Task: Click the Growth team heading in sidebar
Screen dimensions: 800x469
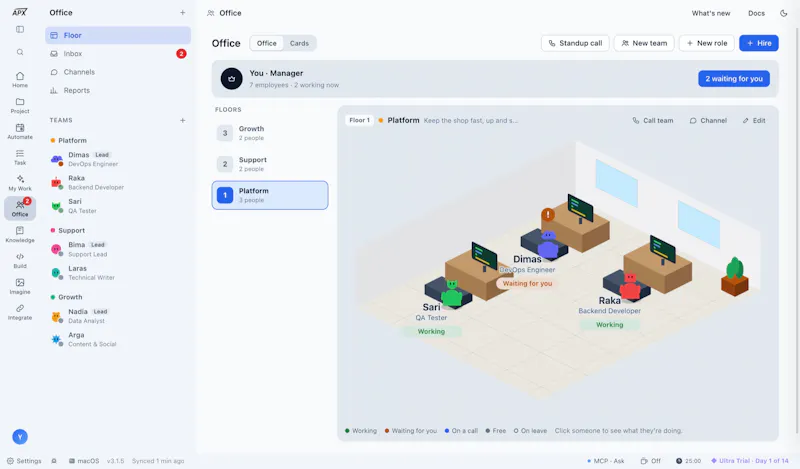Action: [70, 297]
